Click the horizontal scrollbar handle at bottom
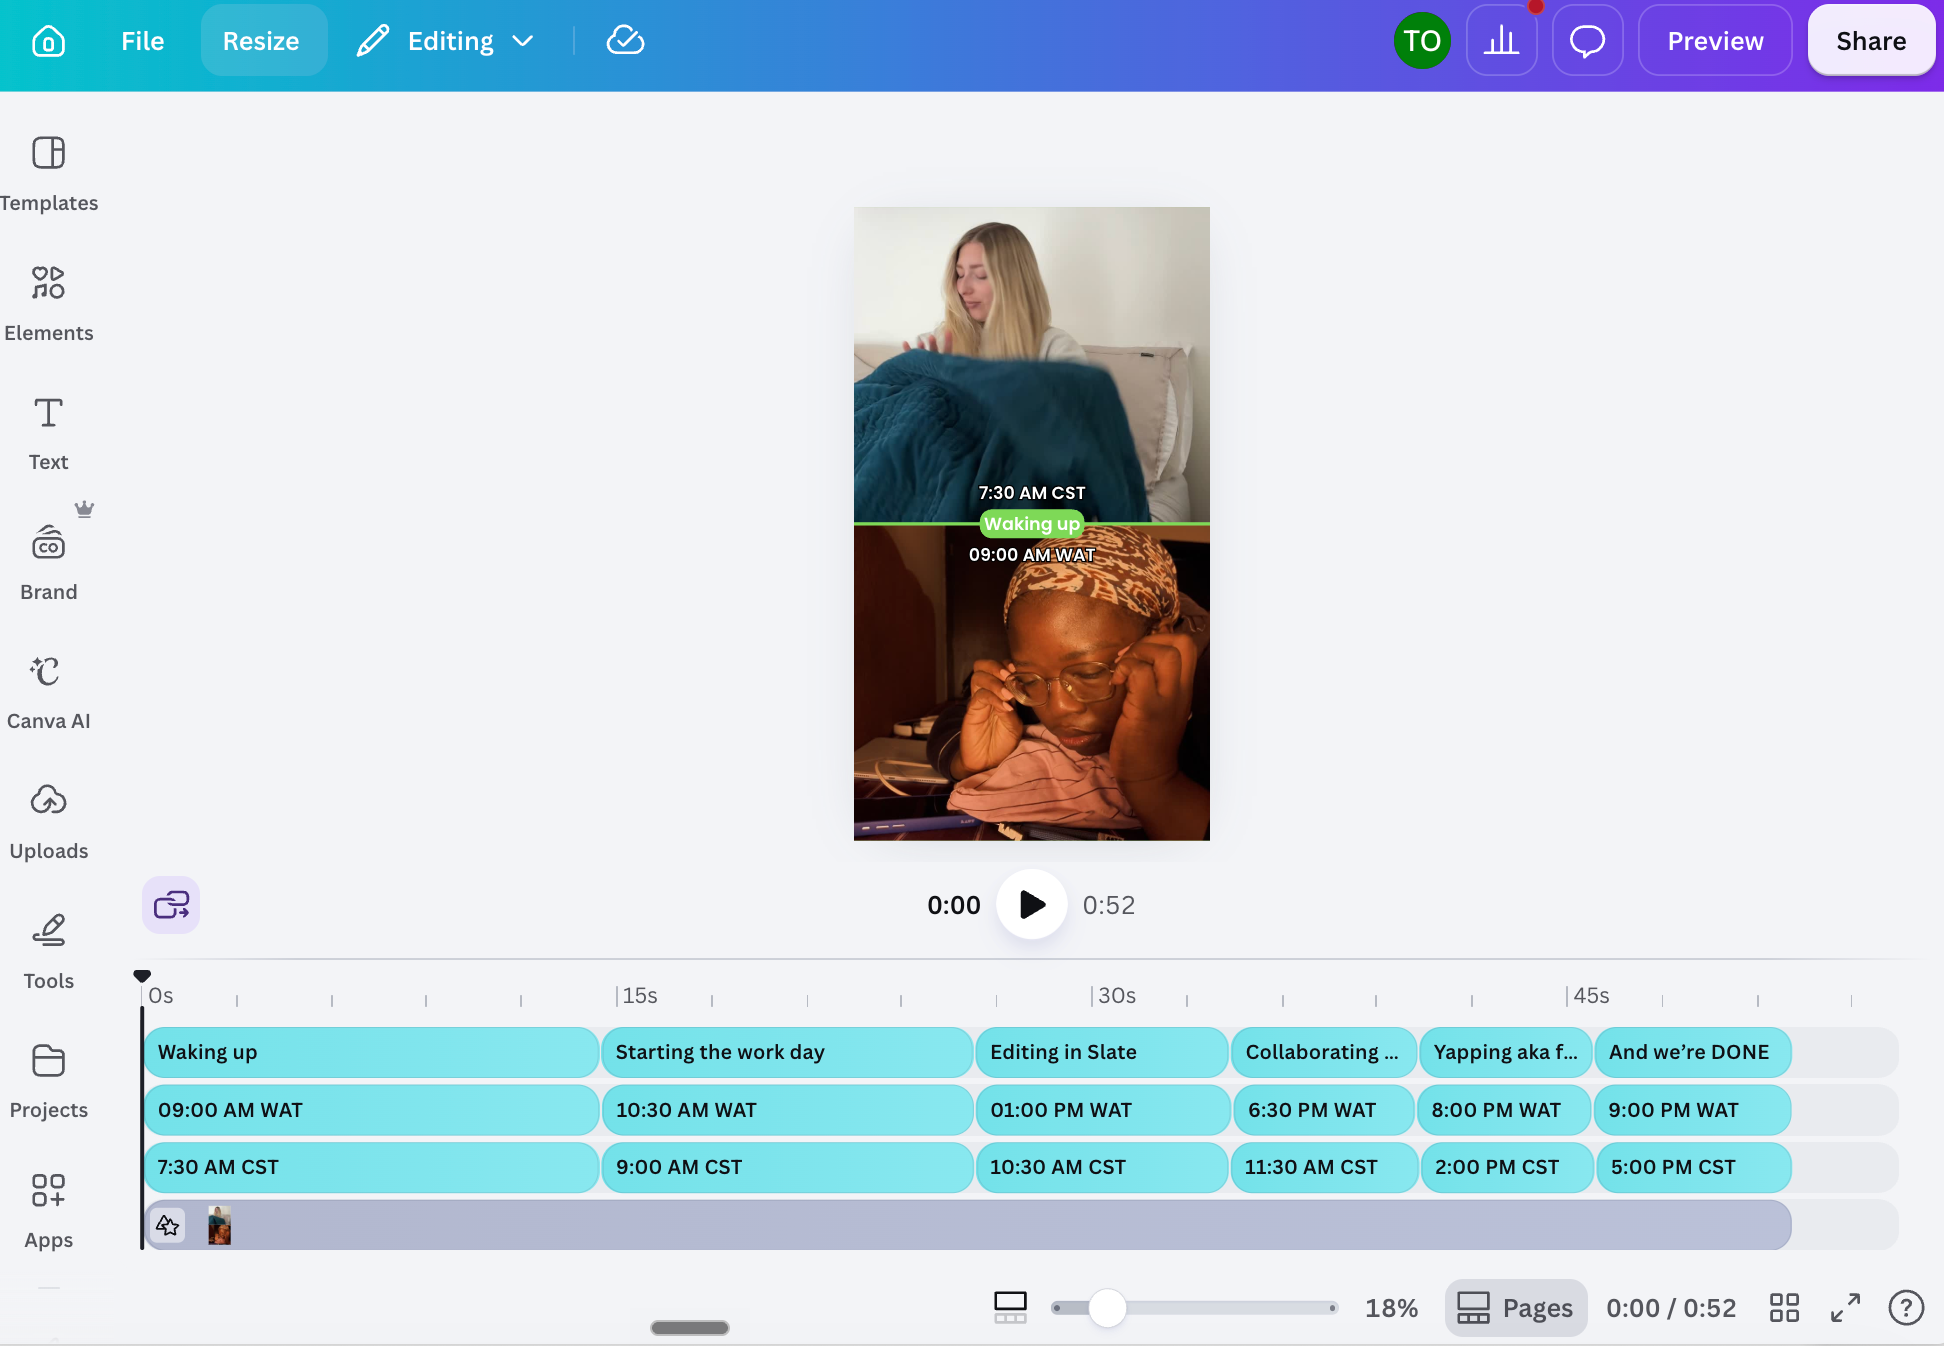 coord(690,1328)
